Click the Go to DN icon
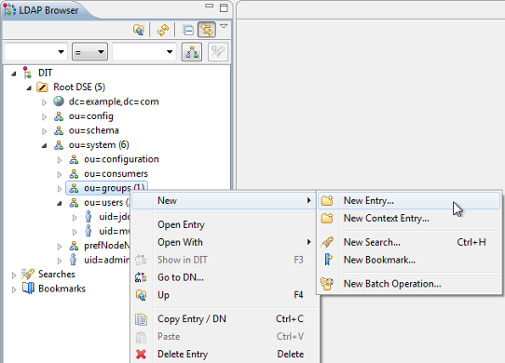 [141, 277]
